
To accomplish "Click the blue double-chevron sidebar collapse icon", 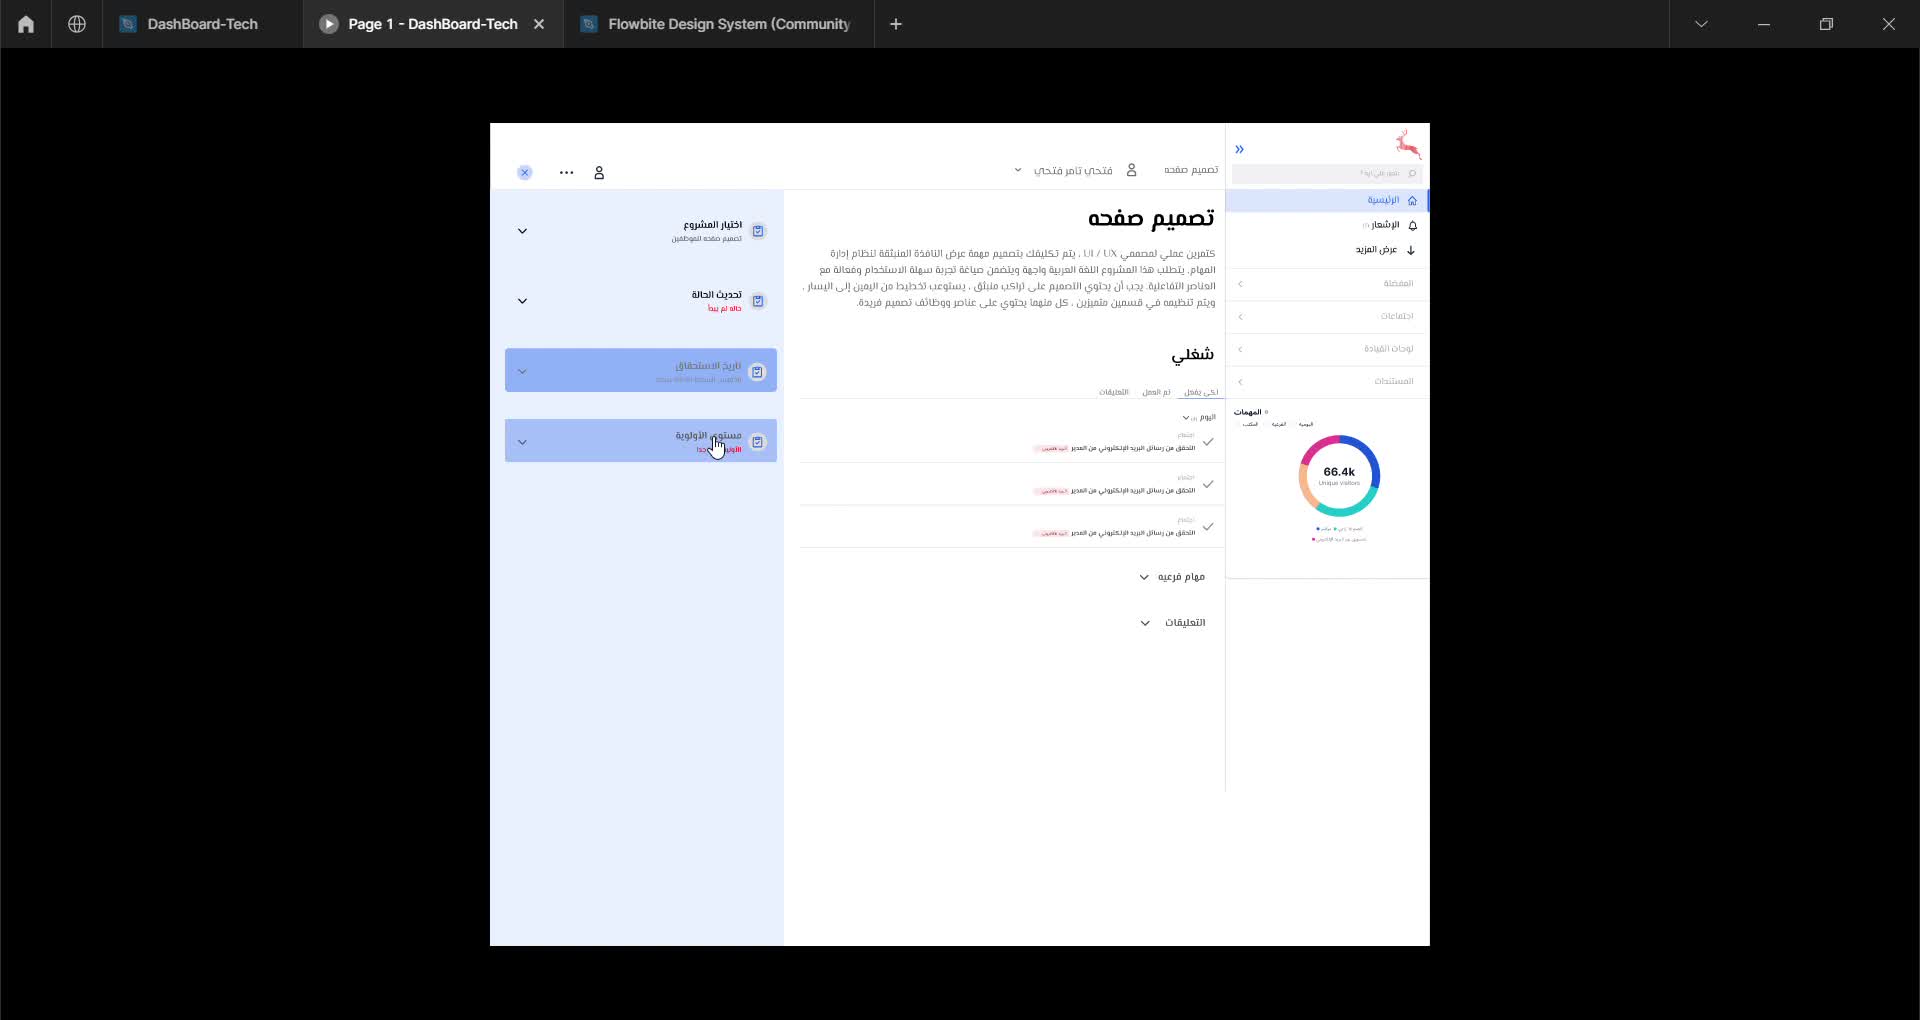I will [x=1239, y=149].
